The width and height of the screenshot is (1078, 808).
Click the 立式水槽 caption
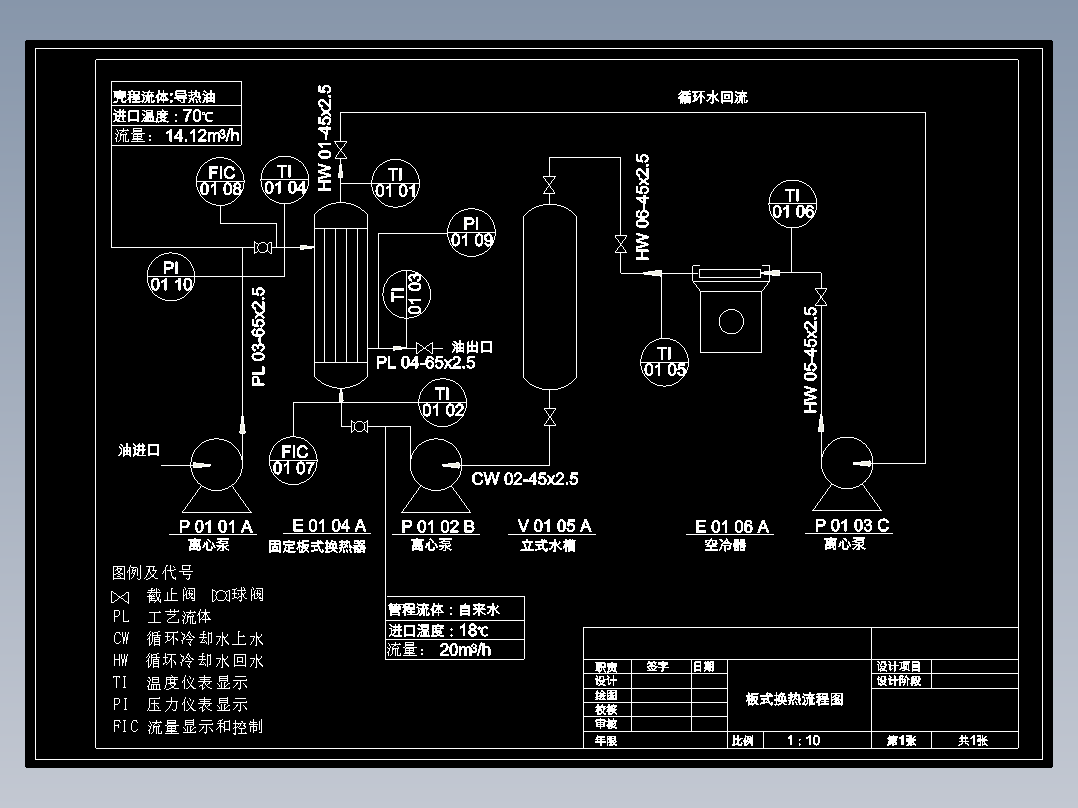[x=548, y=546]
